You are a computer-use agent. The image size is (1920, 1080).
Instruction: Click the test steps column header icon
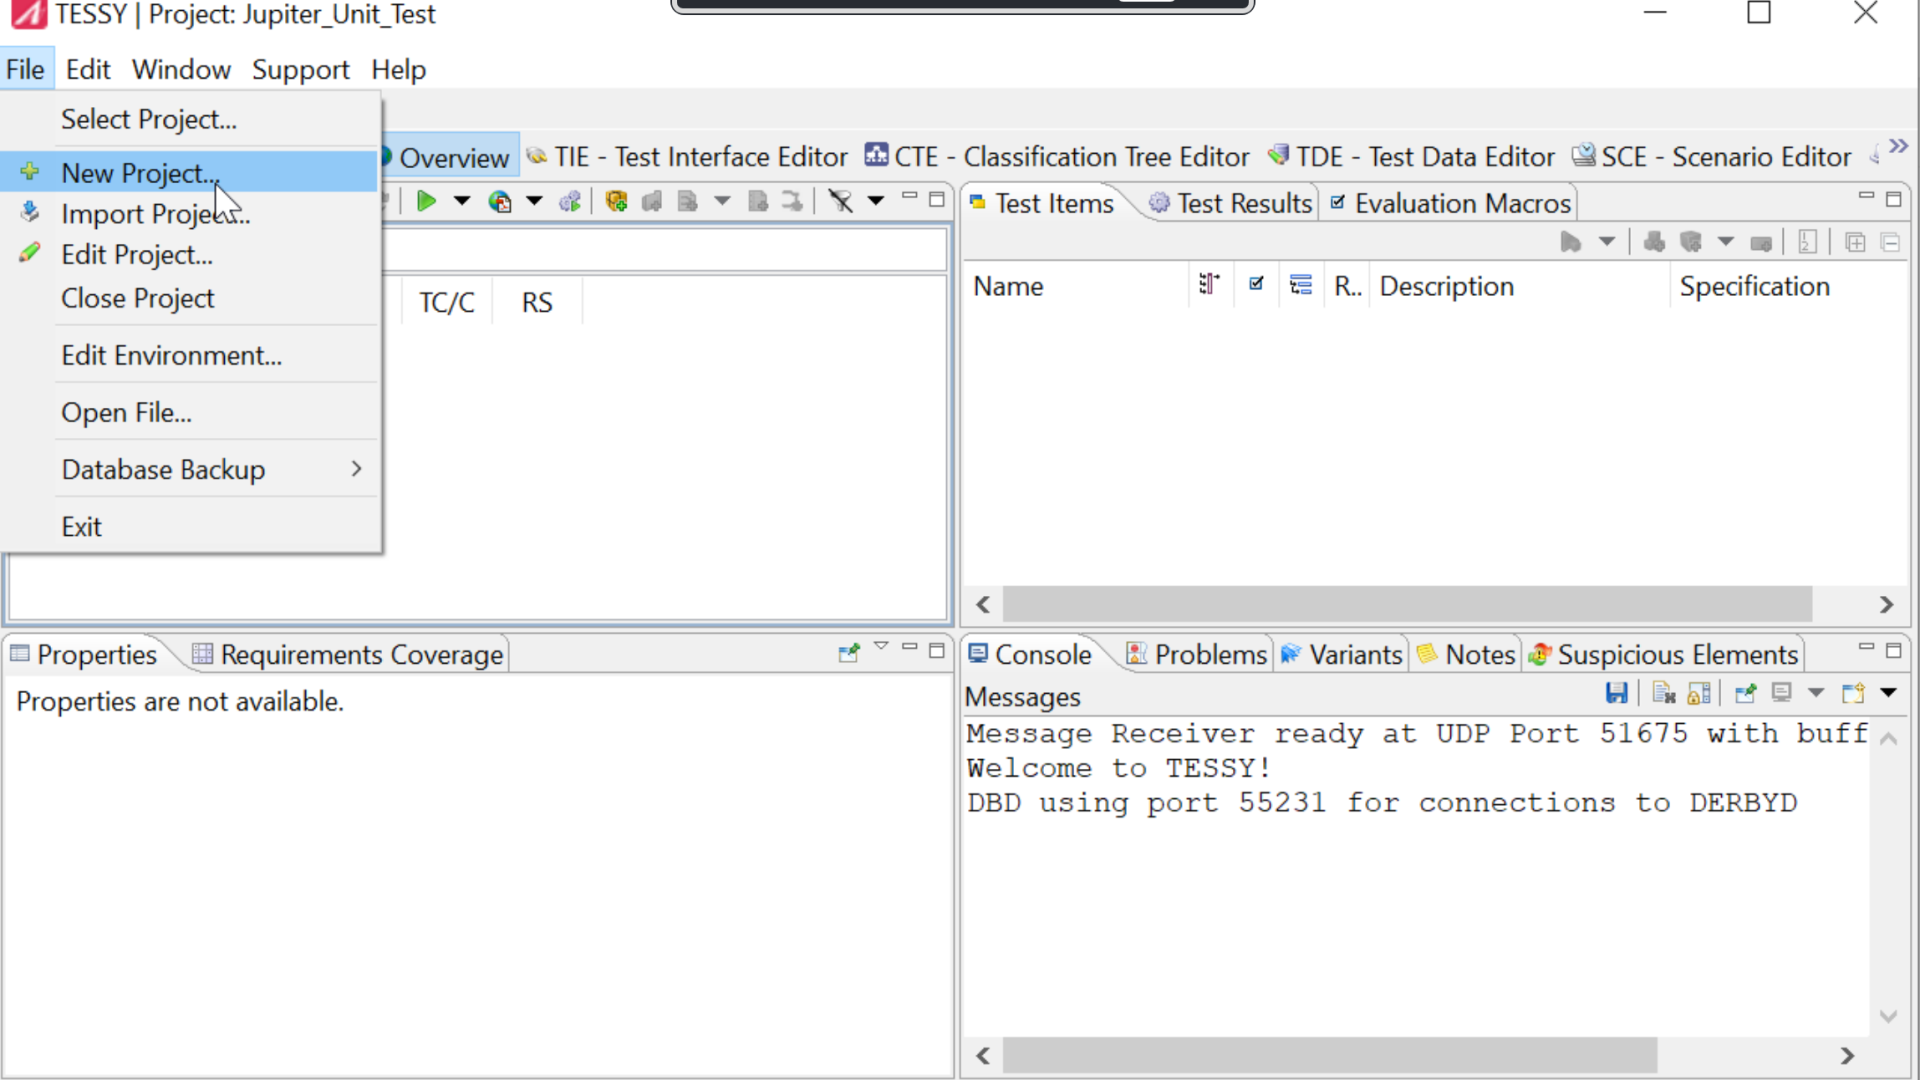click(1209, 285)
